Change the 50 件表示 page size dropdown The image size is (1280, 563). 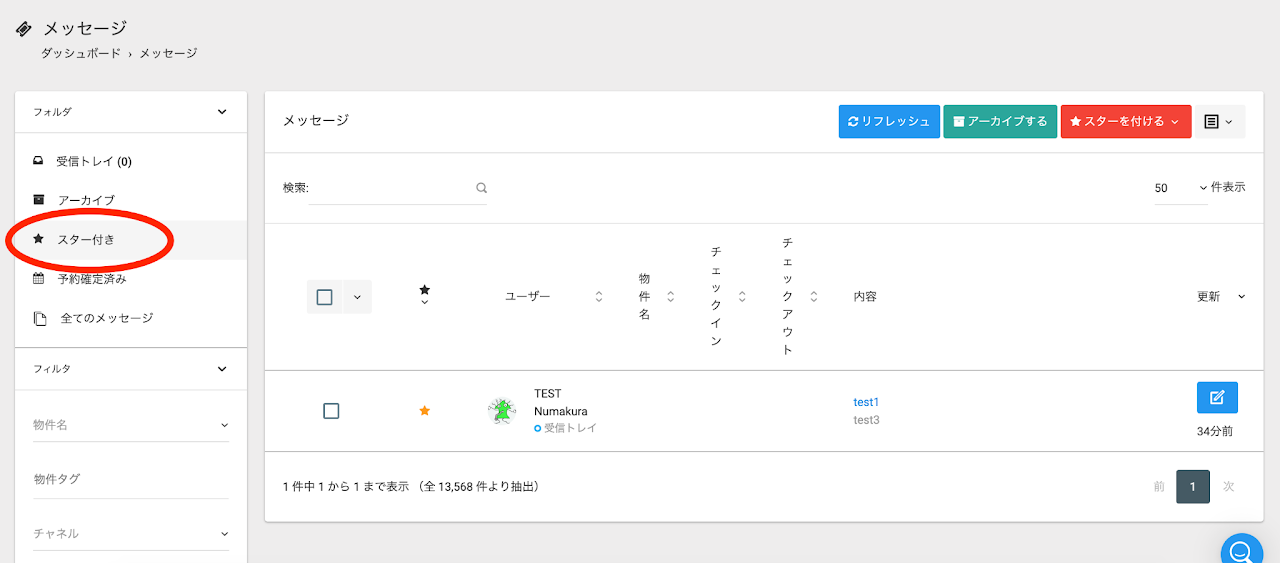click(x=1181, y=188)
